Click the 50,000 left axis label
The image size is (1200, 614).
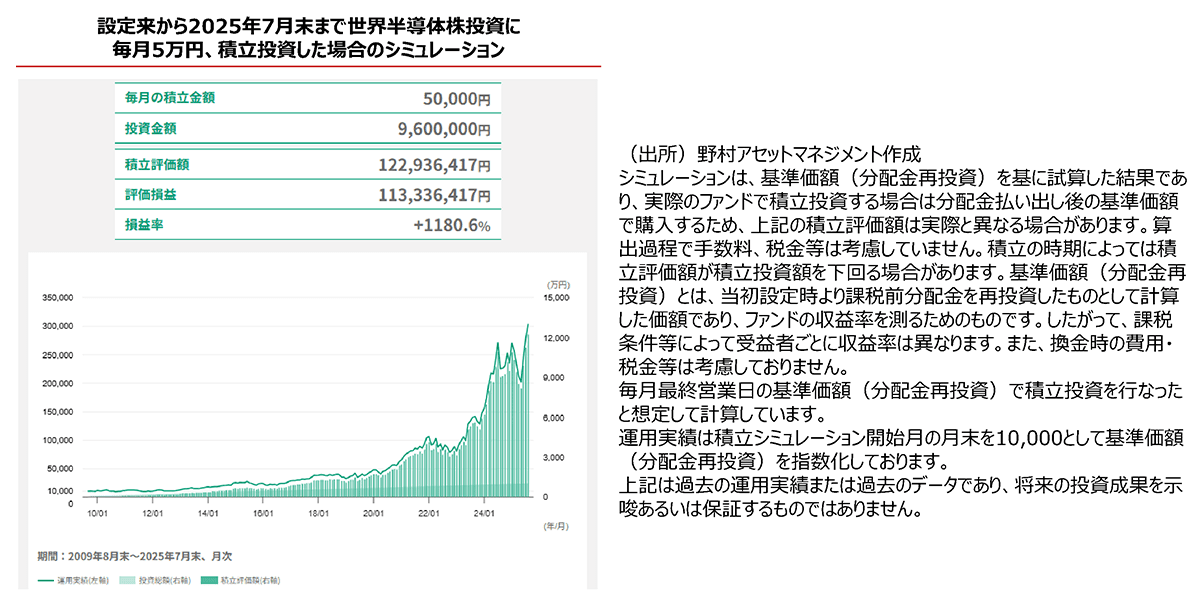pos(60,468)
